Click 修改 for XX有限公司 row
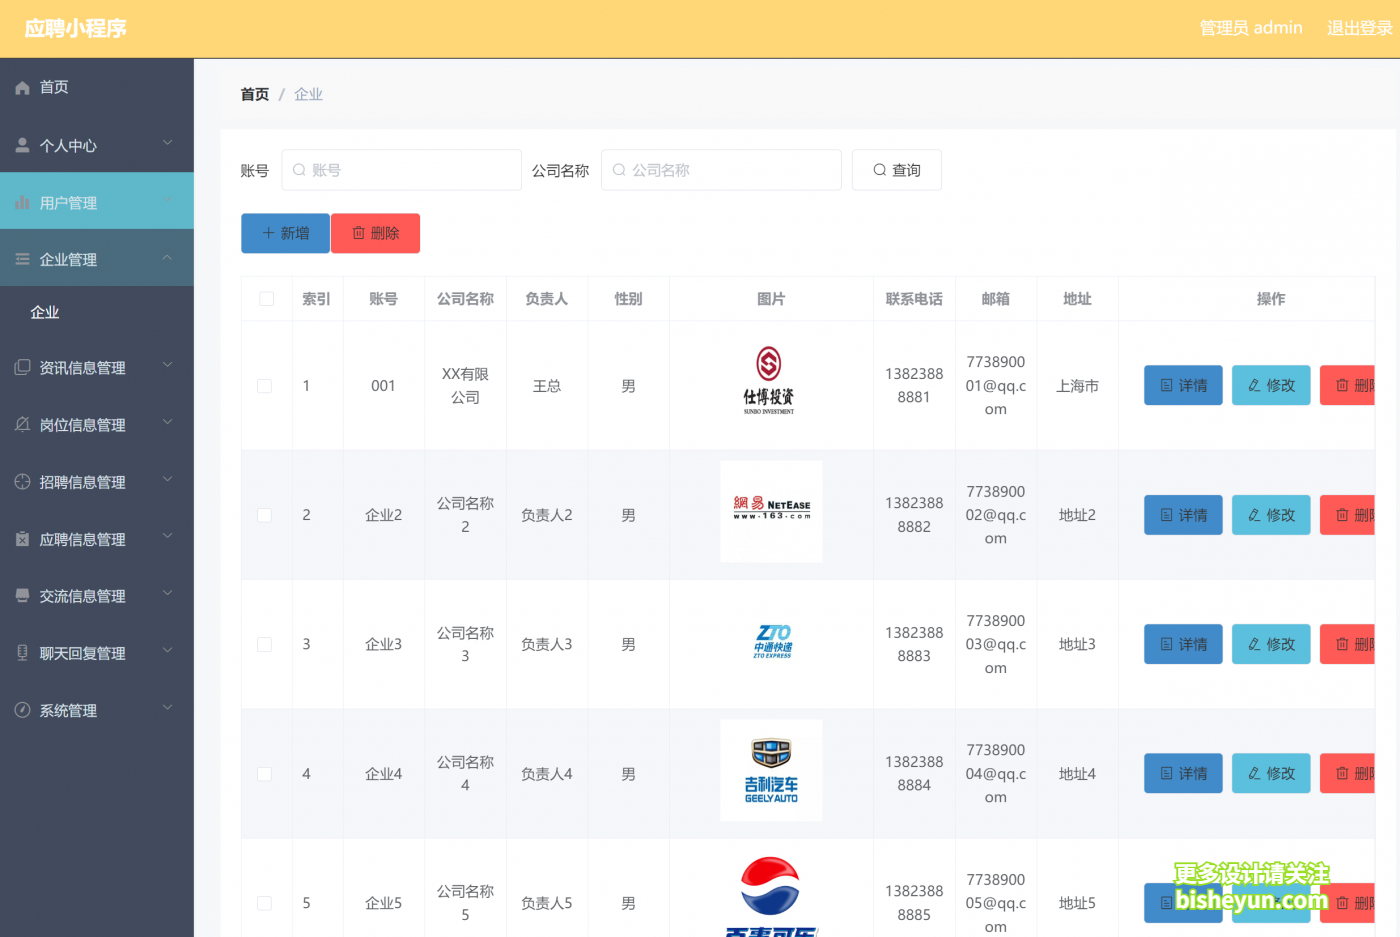Image resolution: width=1400 pixels, height=937 pixels. tap(1271, 385)
